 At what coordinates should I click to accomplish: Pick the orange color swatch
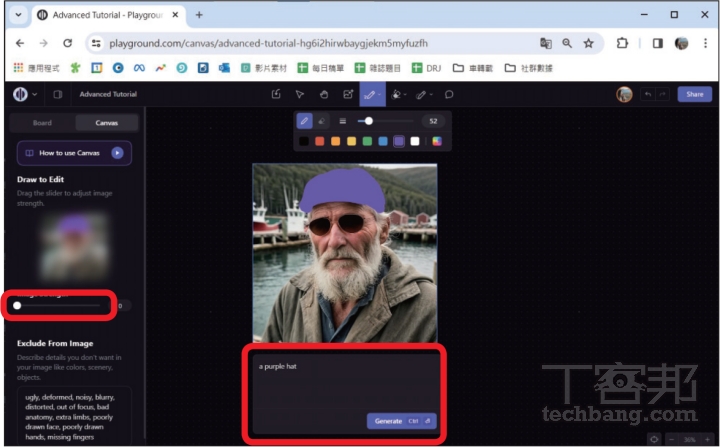click(336, 141)
